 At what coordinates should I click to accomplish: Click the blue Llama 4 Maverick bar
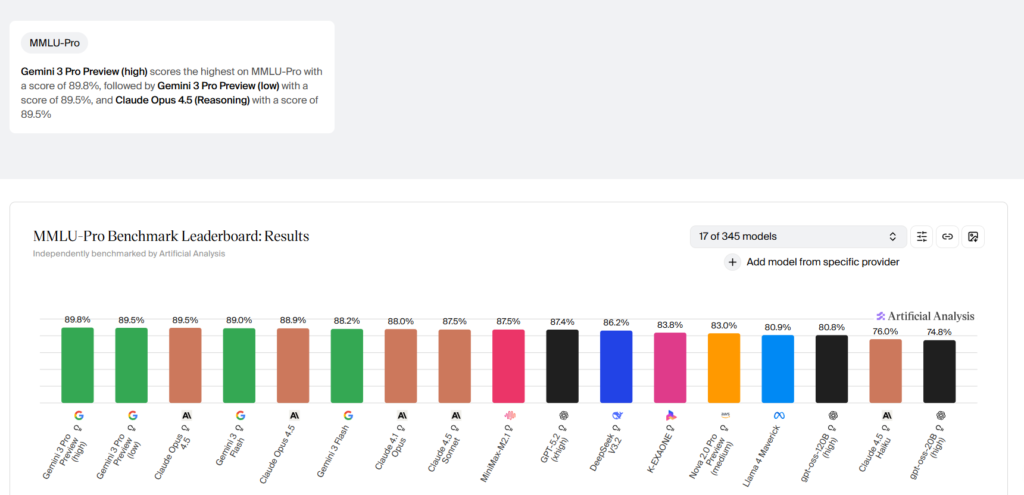pos(778,369)
